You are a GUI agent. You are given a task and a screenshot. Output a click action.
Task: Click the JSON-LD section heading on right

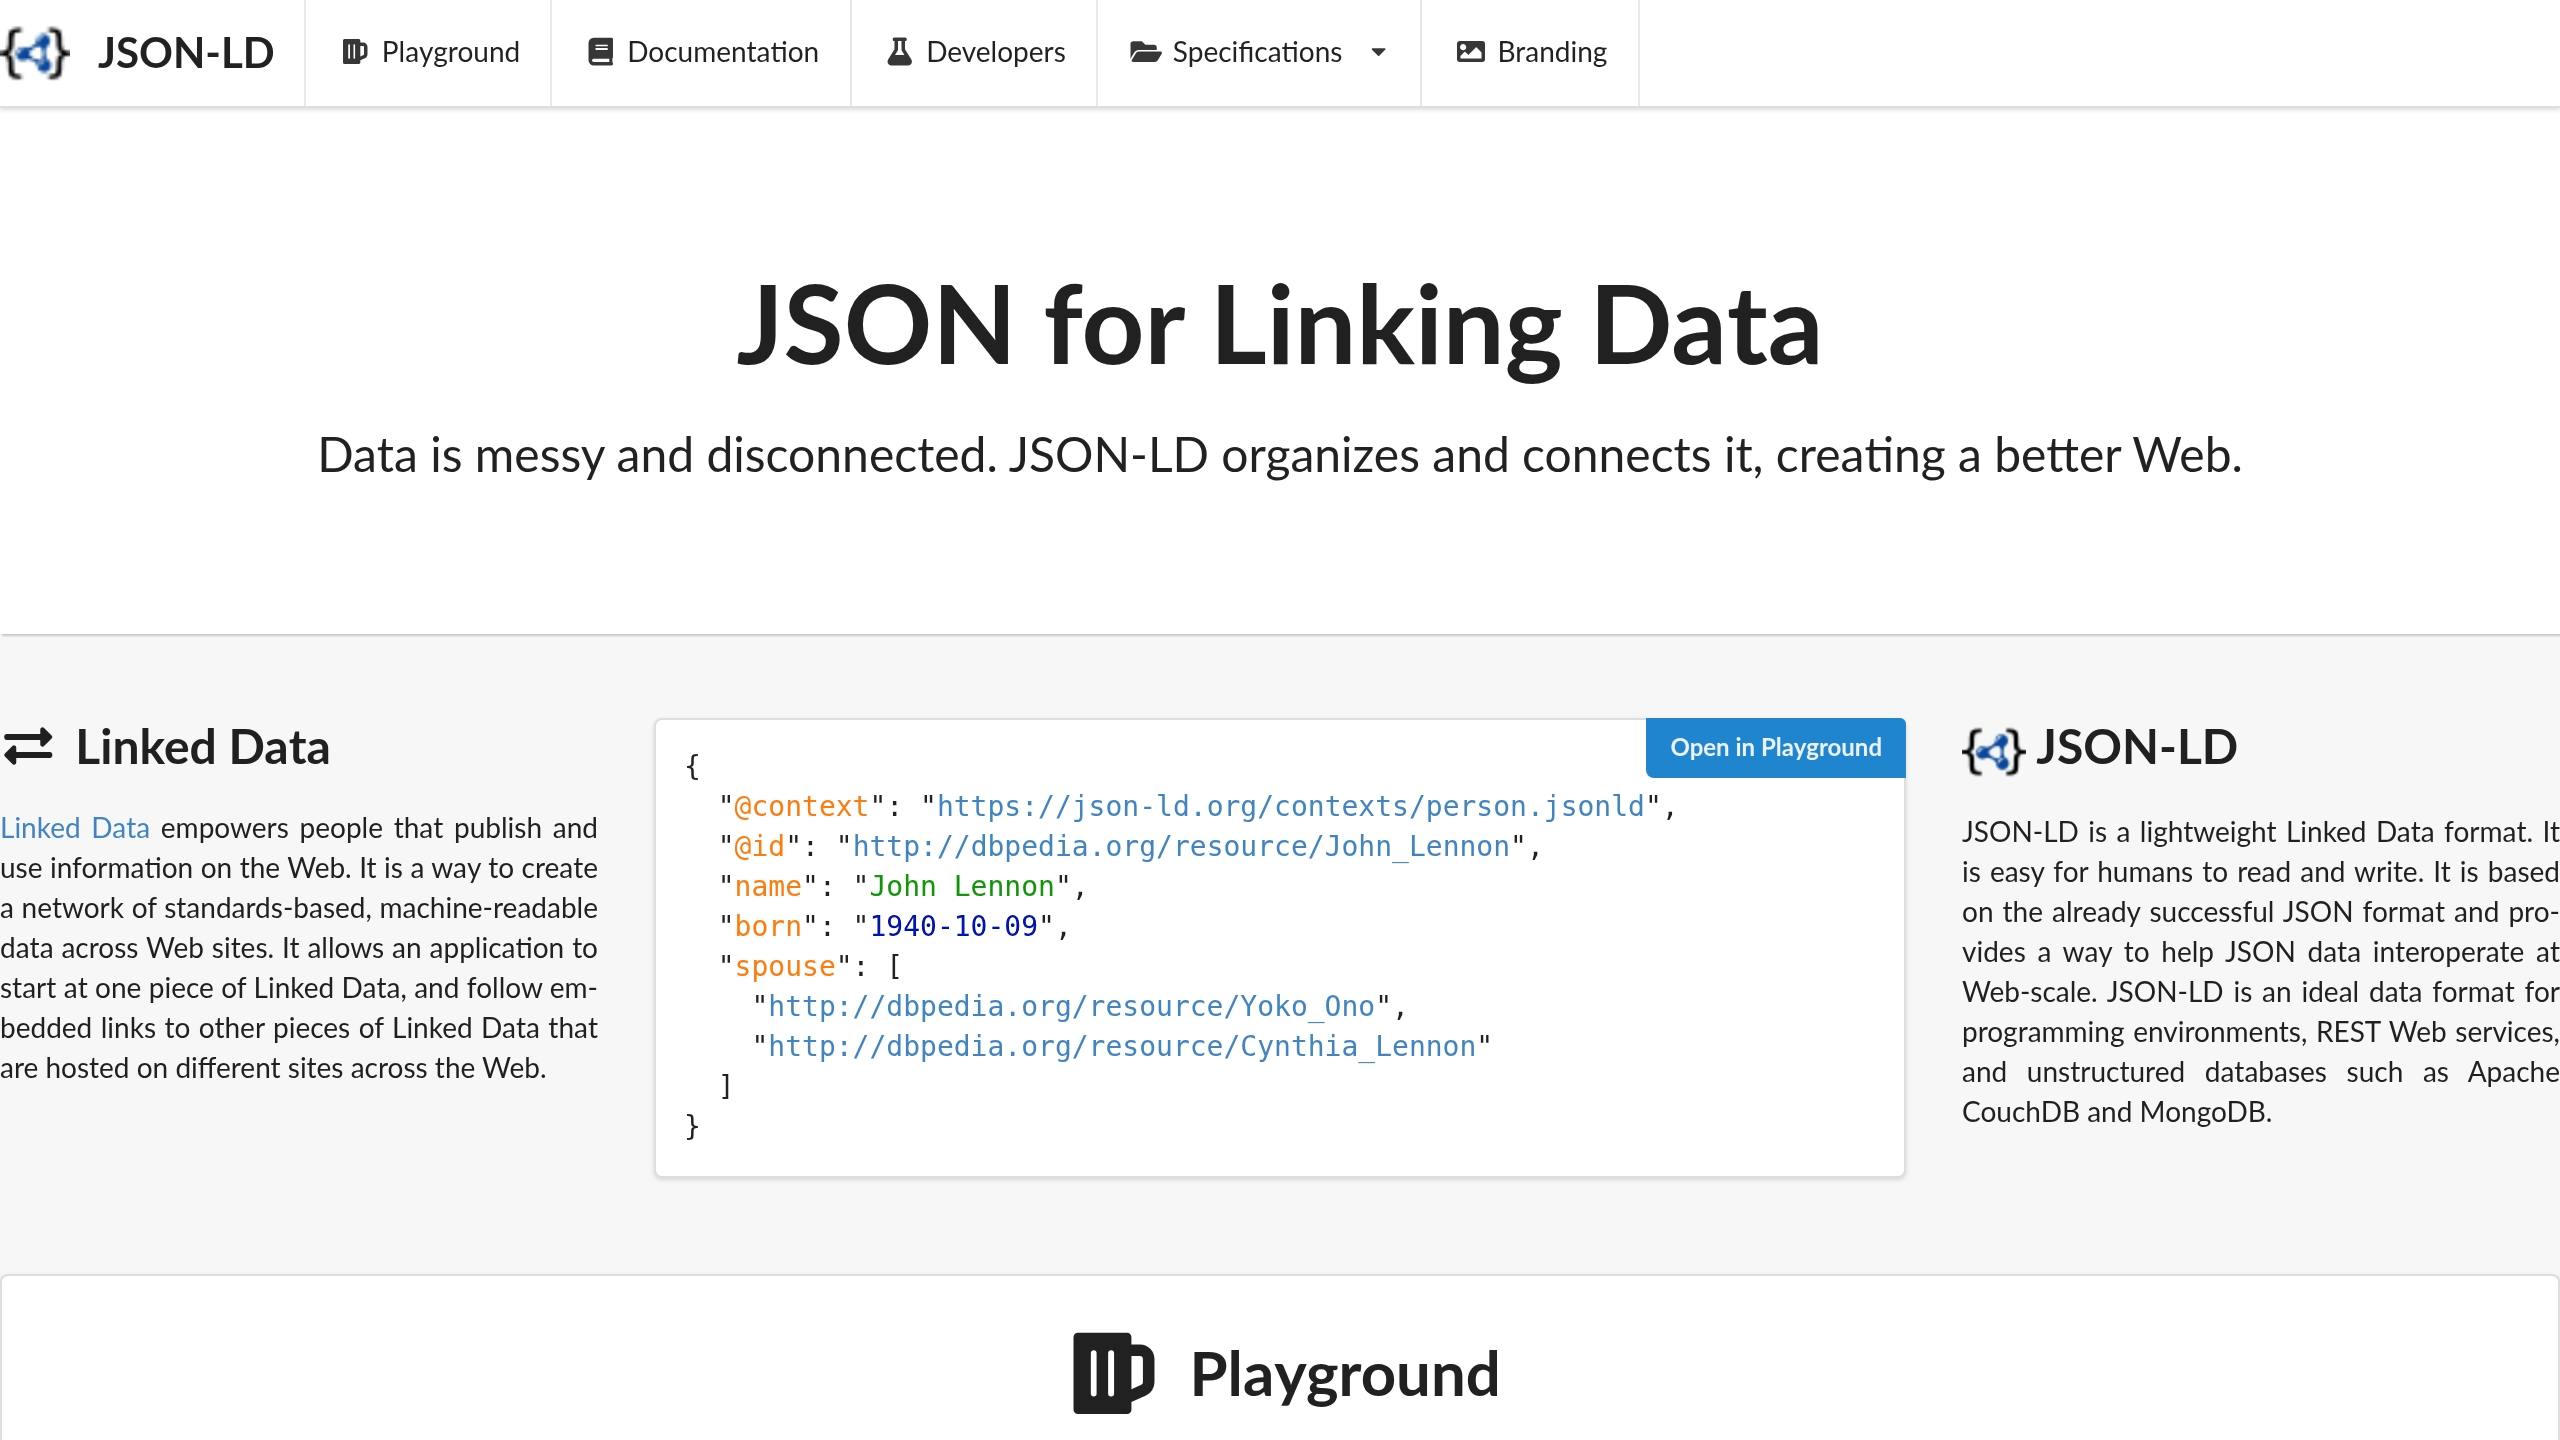coord(2136,747)
